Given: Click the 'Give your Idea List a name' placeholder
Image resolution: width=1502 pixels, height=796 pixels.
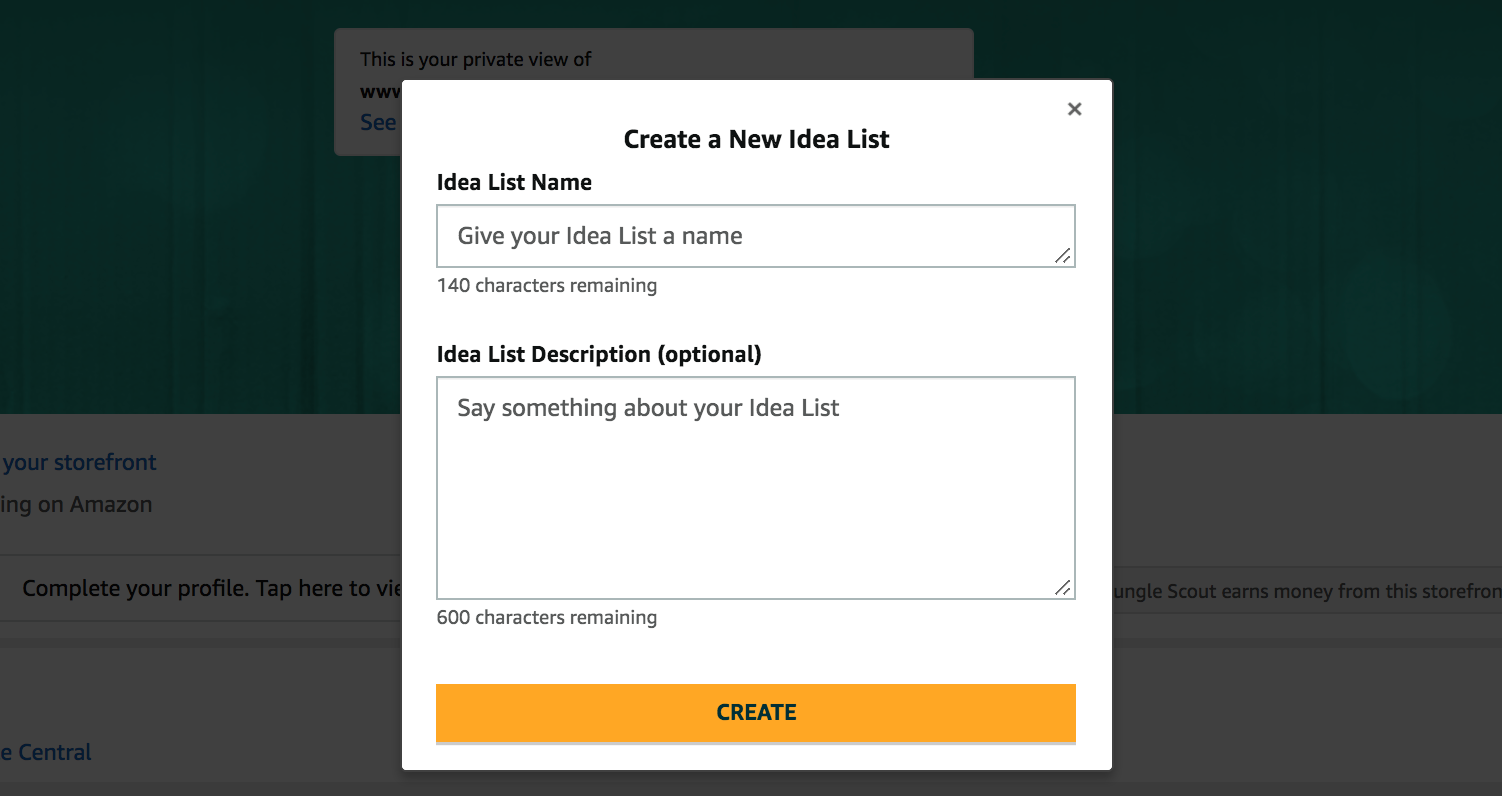Looking at the screenshot, I should [600, 236].
